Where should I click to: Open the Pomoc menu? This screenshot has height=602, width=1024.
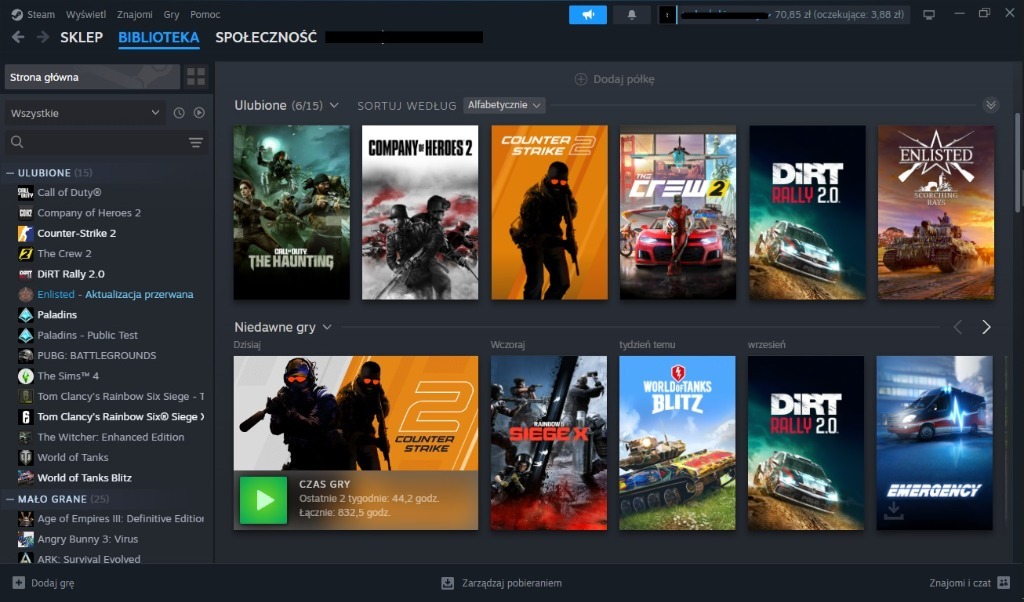(205, 14)
